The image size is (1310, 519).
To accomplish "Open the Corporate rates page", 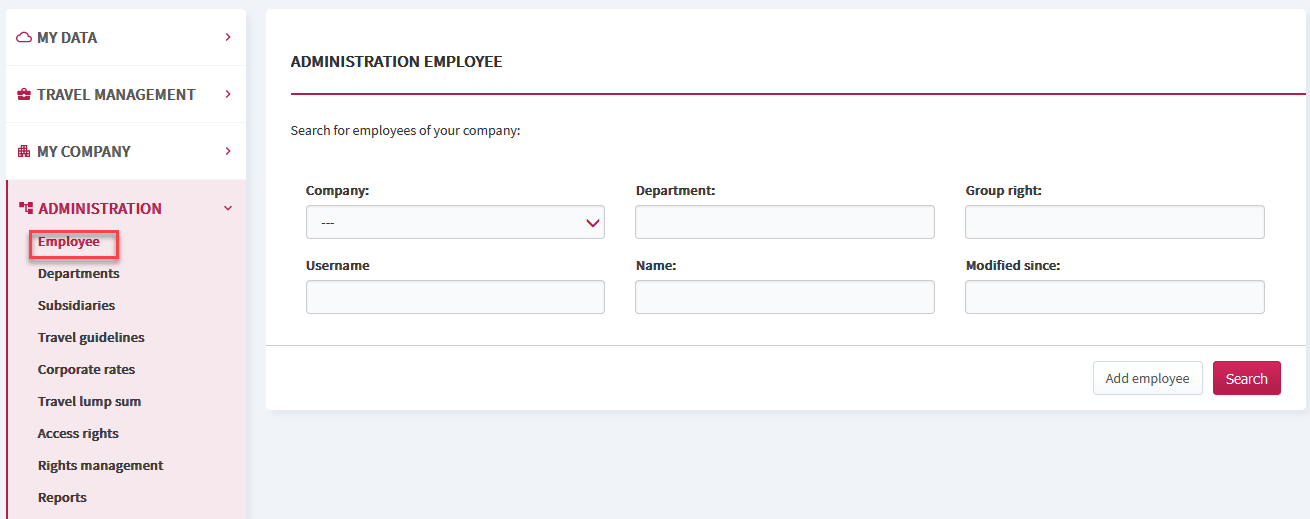I will [86, 369].
